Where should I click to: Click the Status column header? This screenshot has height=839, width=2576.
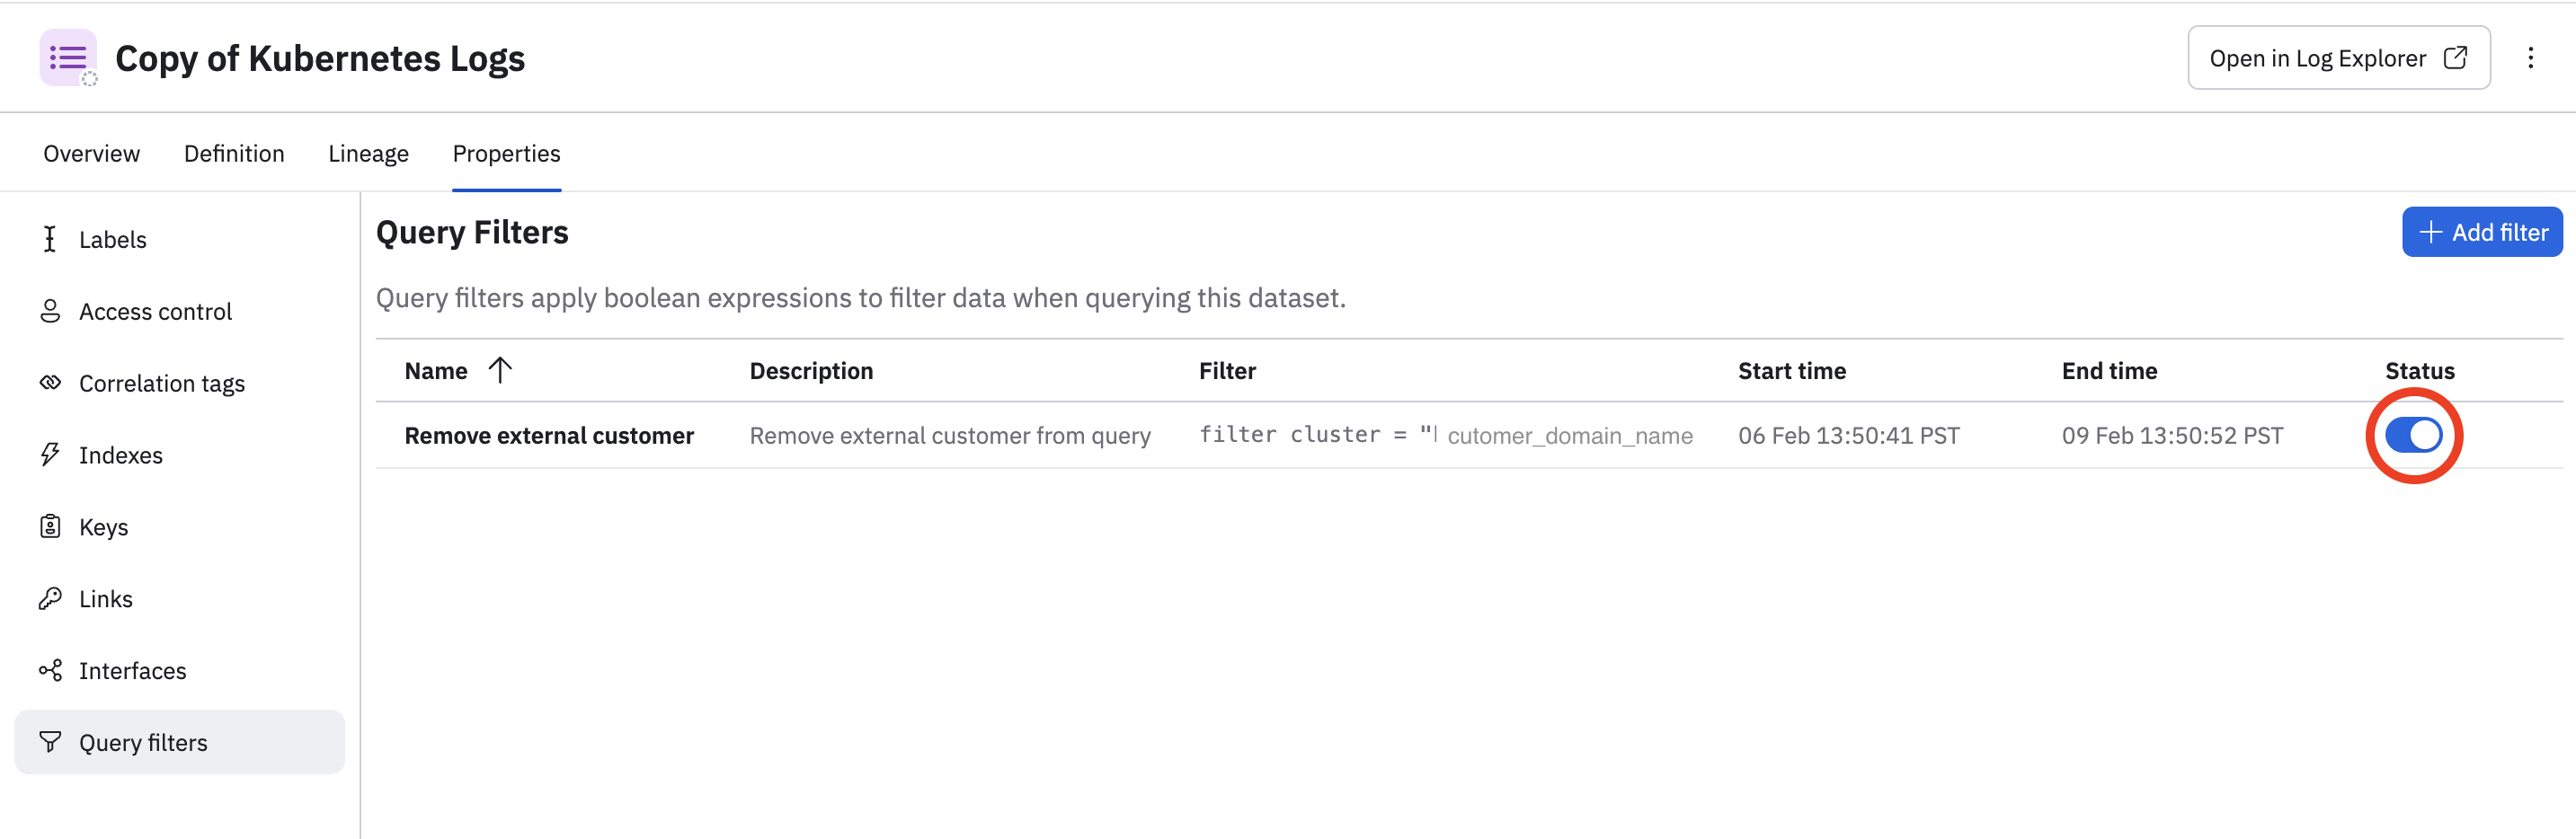(x=2419, y=371)
